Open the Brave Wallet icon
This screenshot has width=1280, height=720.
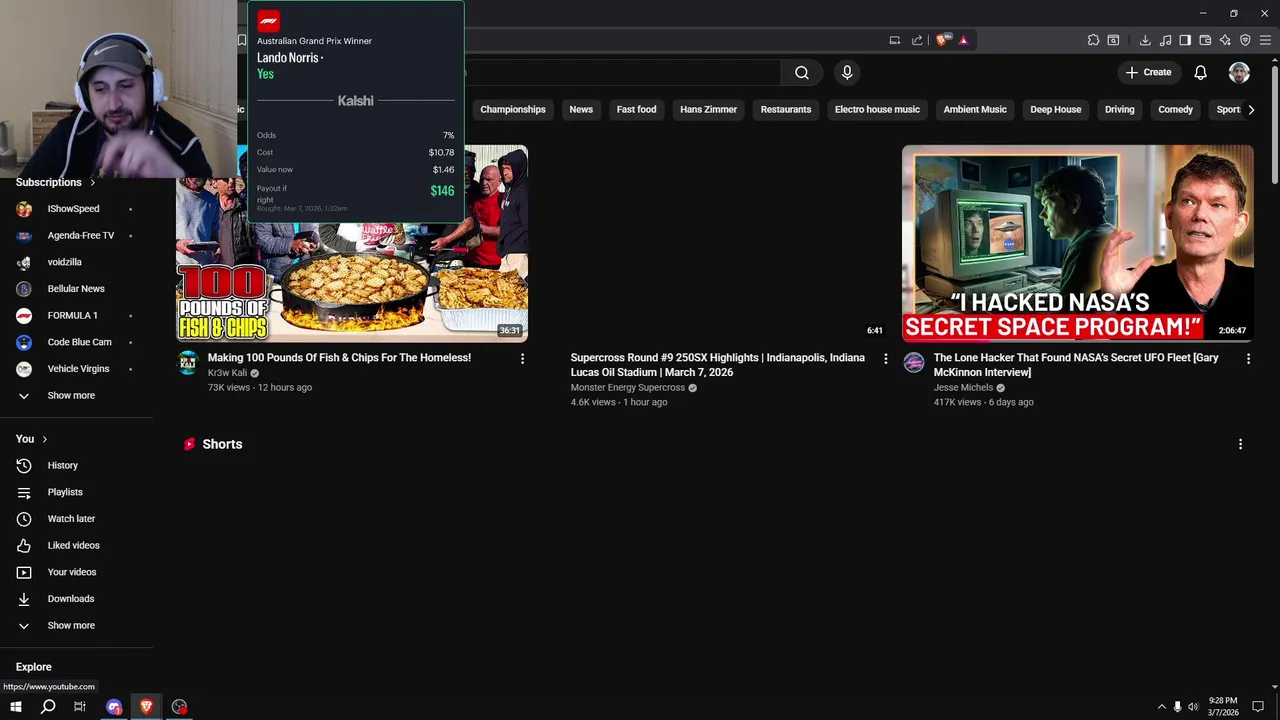pos(1205,40)
